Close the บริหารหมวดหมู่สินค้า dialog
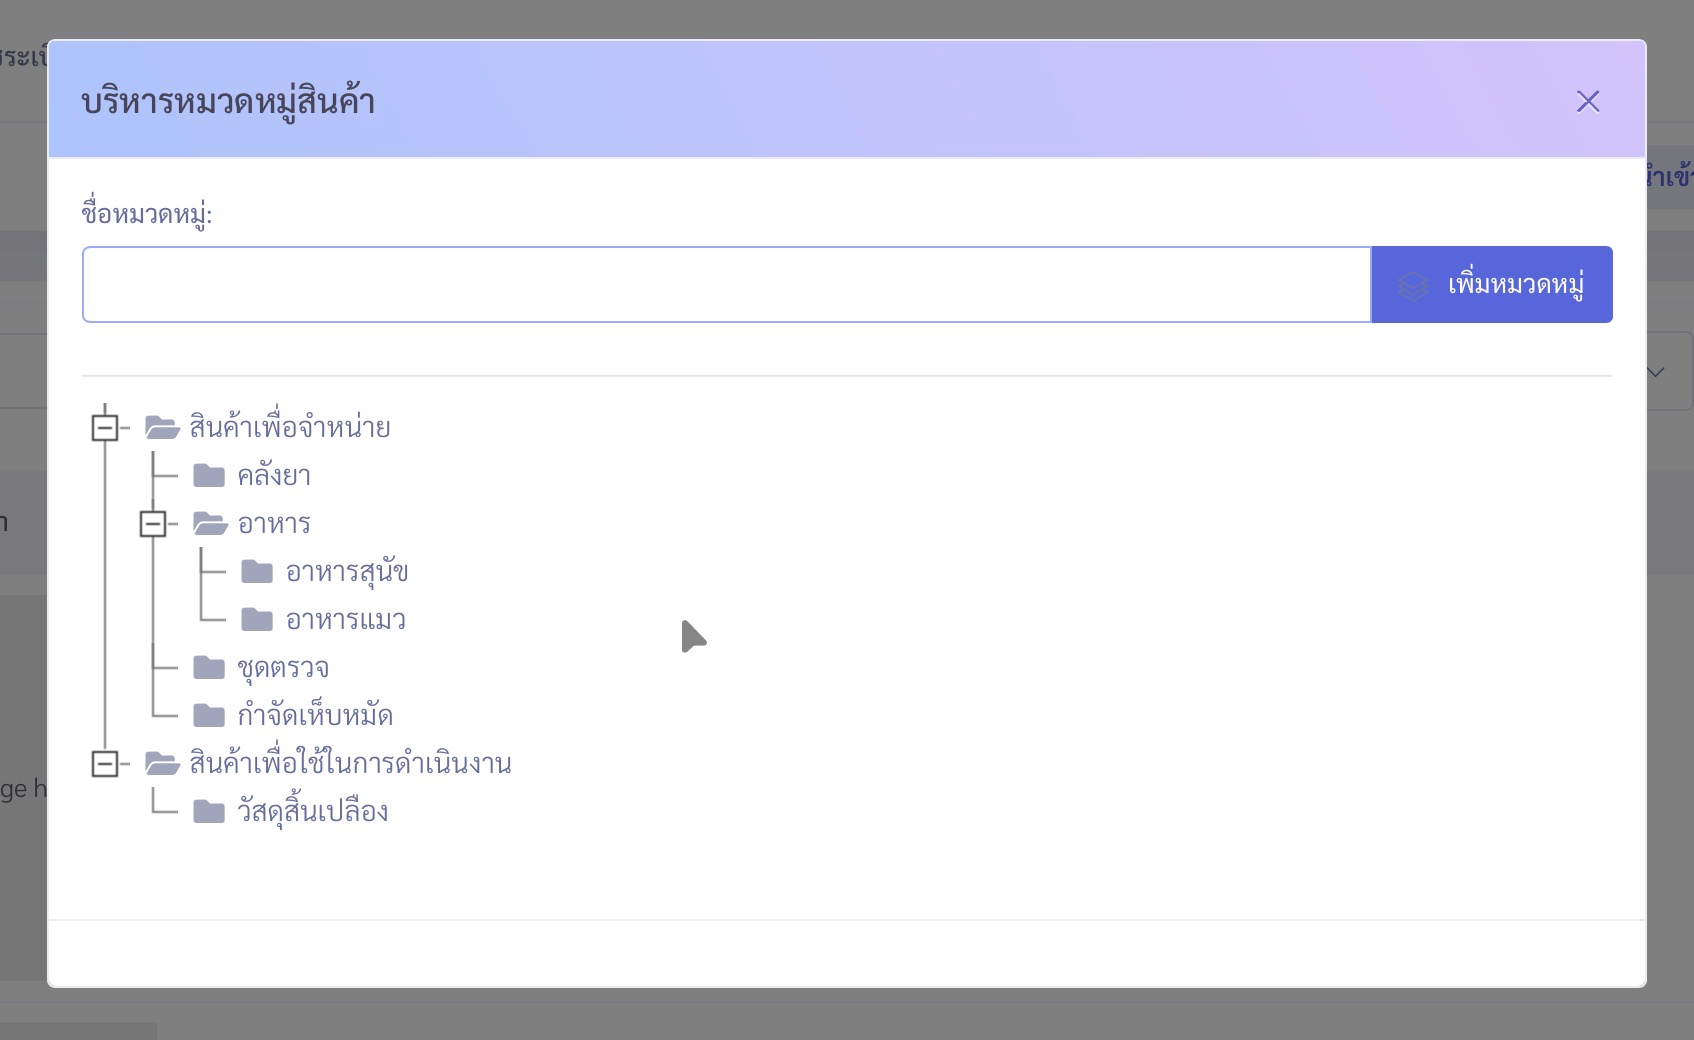This screenshot has width=1694, height=1040. tap(1587, 101)
